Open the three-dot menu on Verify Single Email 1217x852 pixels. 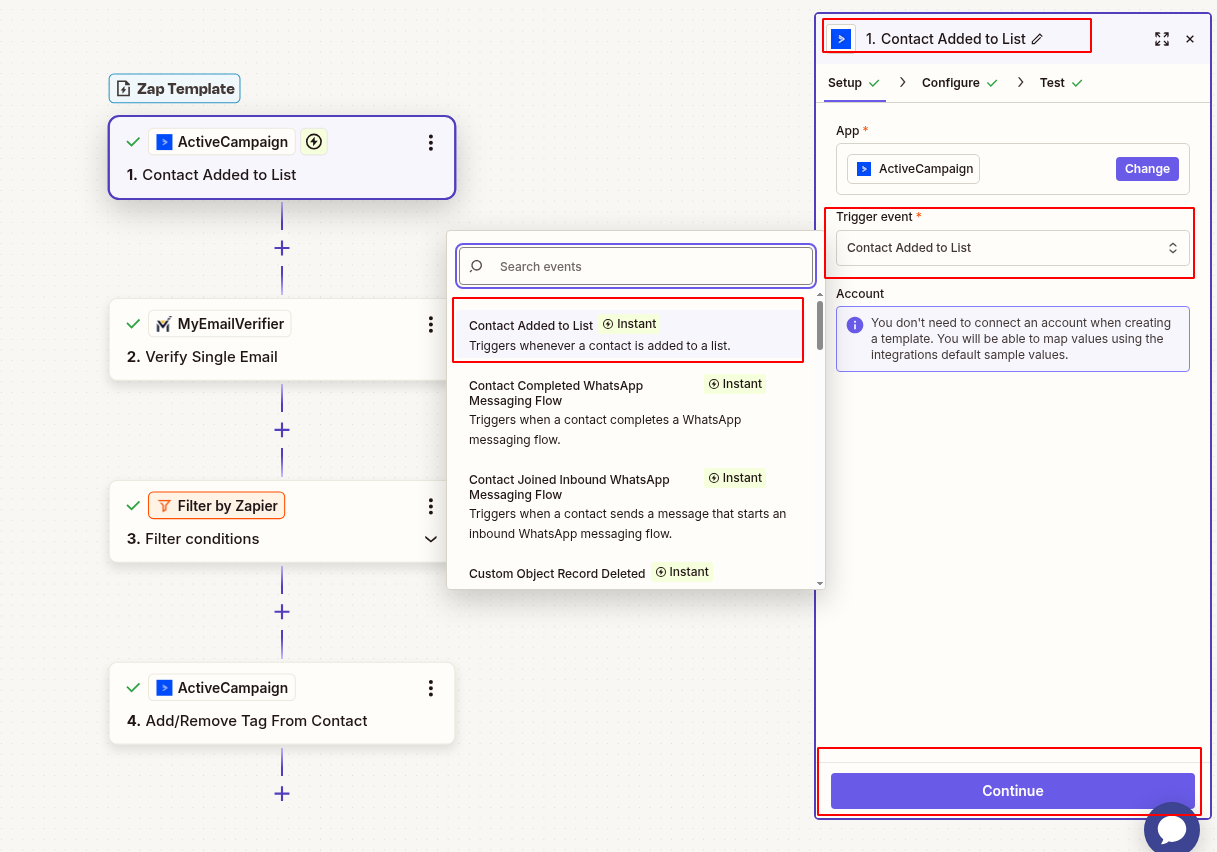click(x=431, y=323)
